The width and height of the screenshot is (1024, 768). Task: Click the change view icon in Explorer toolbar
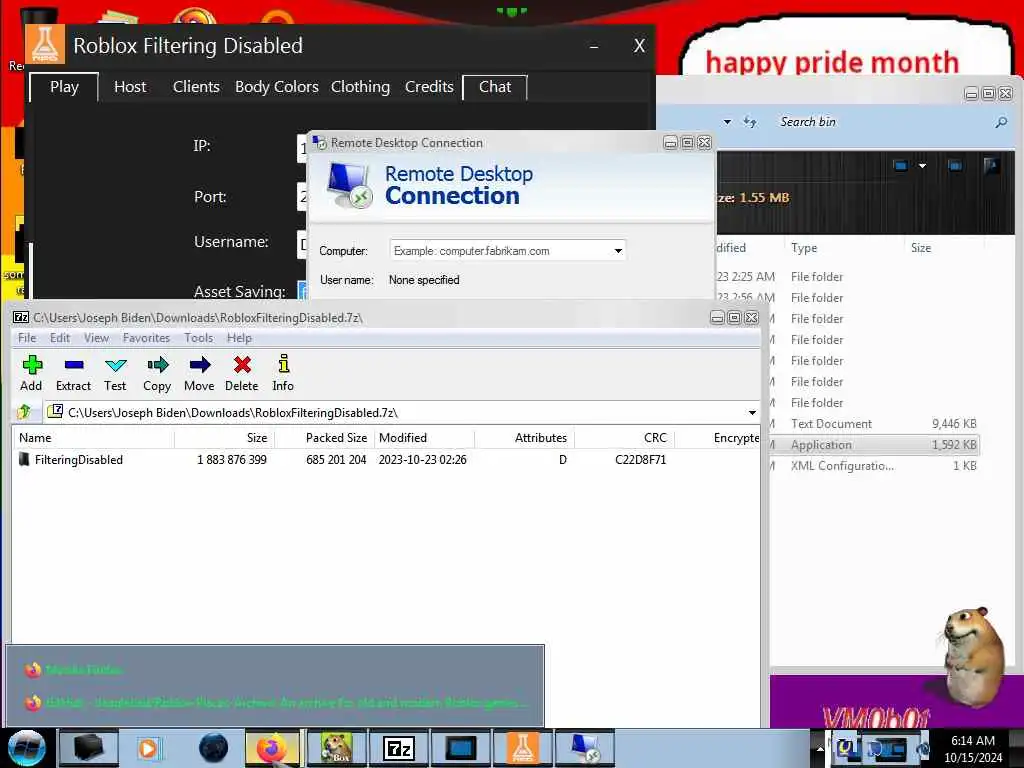click(x=901, y=166)
